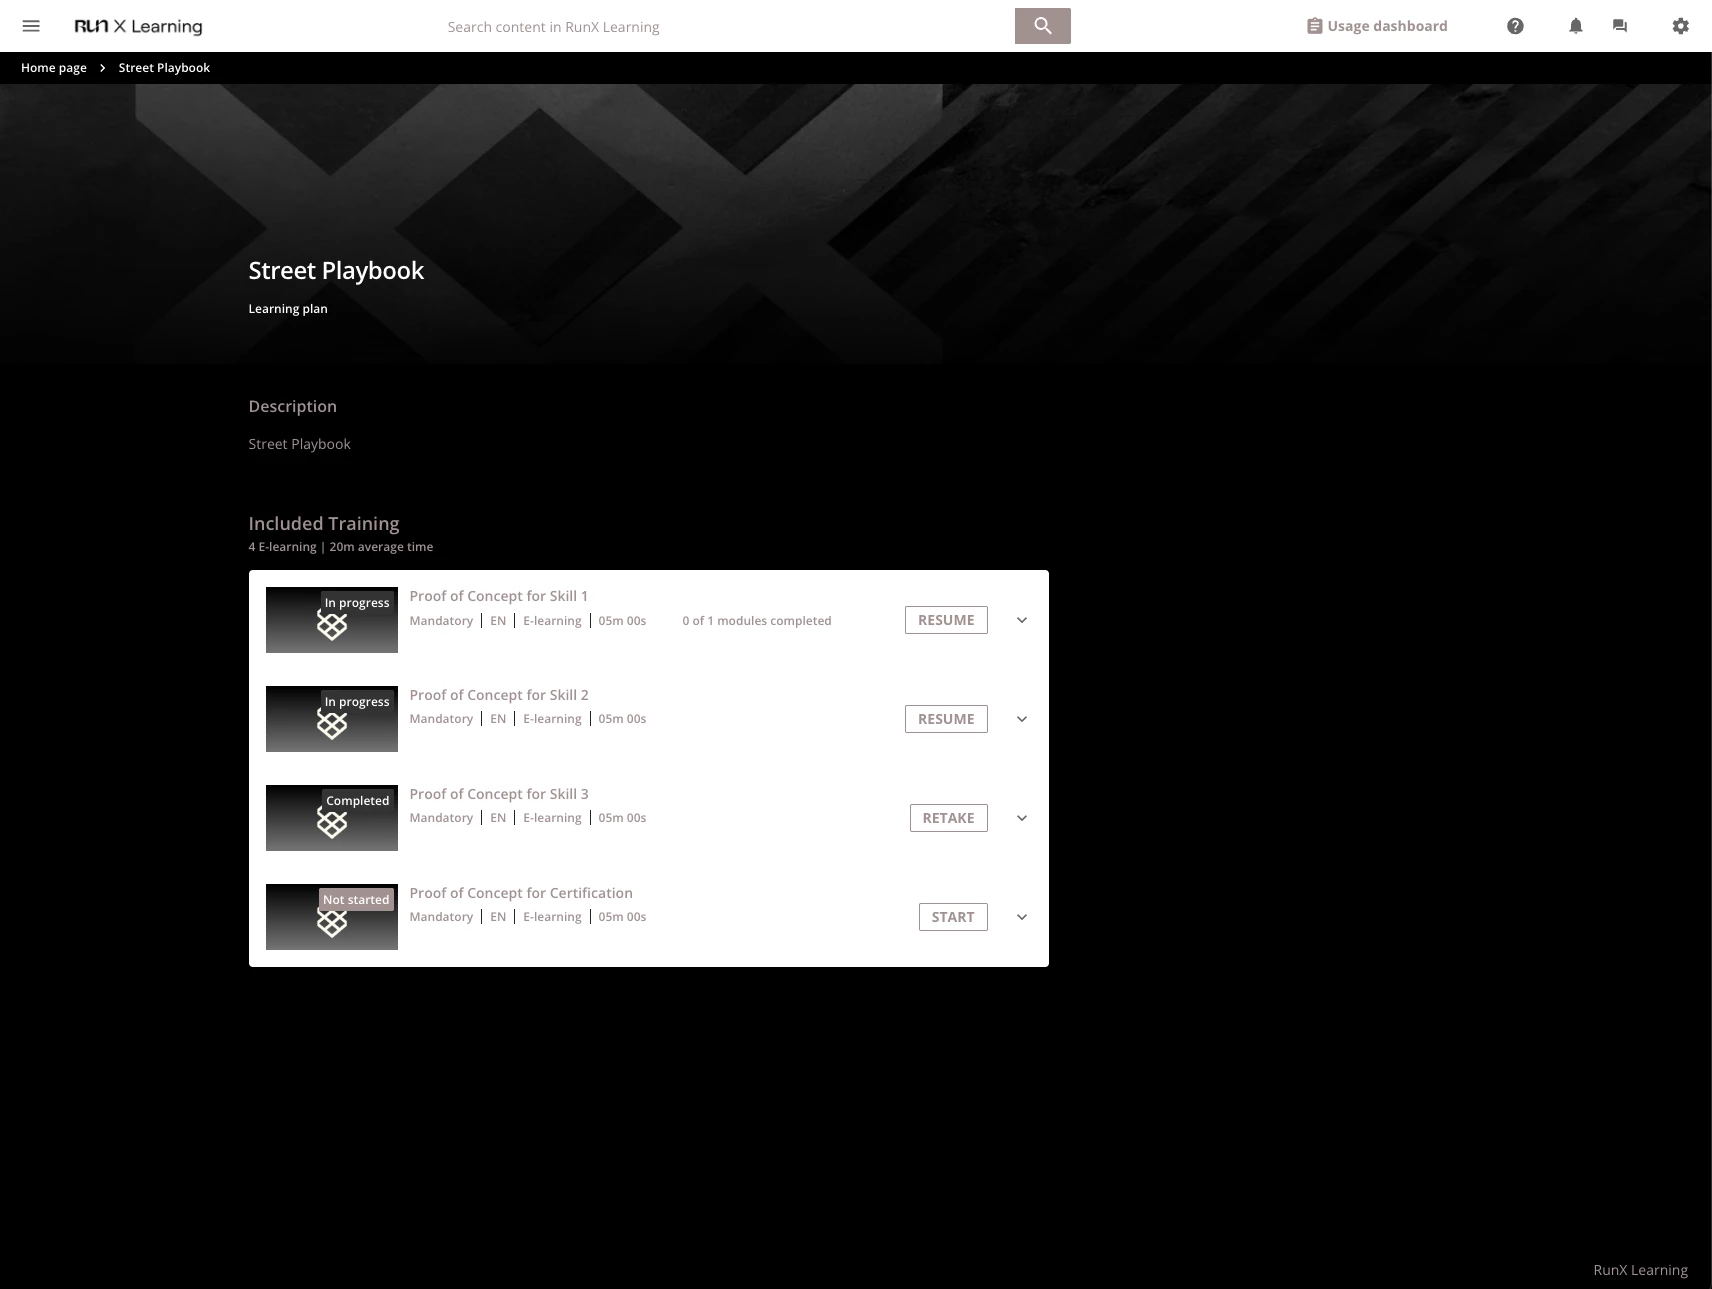Click title Proof of Concept for Certification
This screenshot has height=1289, width=1712.
point(521,893)
